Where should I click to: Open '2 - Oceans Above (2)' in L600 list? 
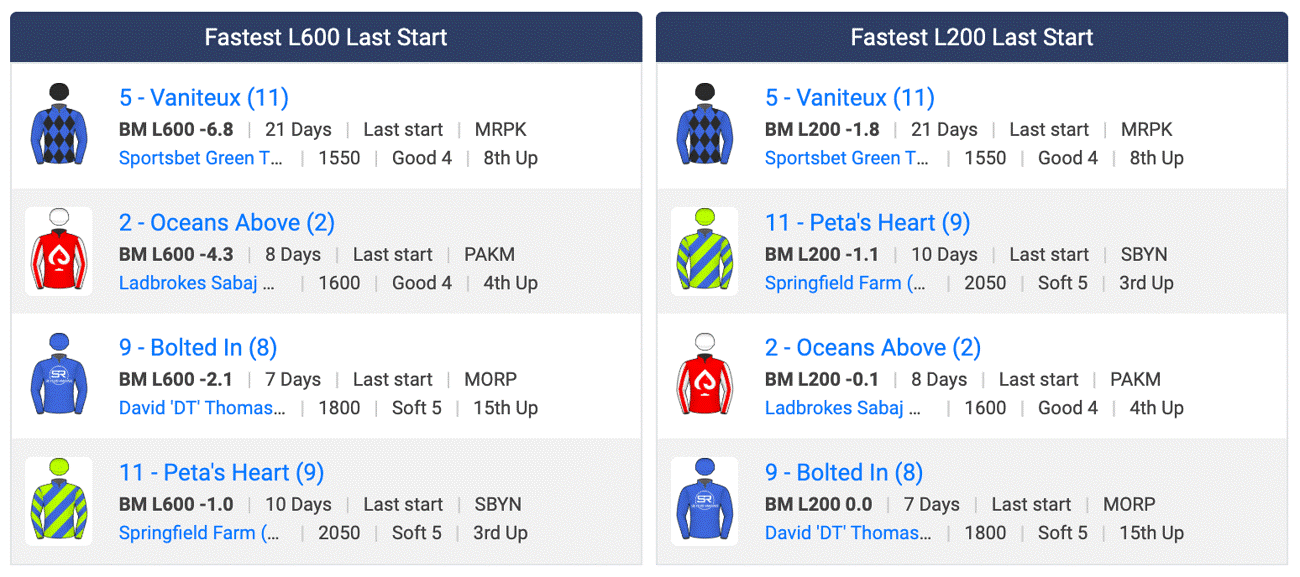tap(227, 223)
